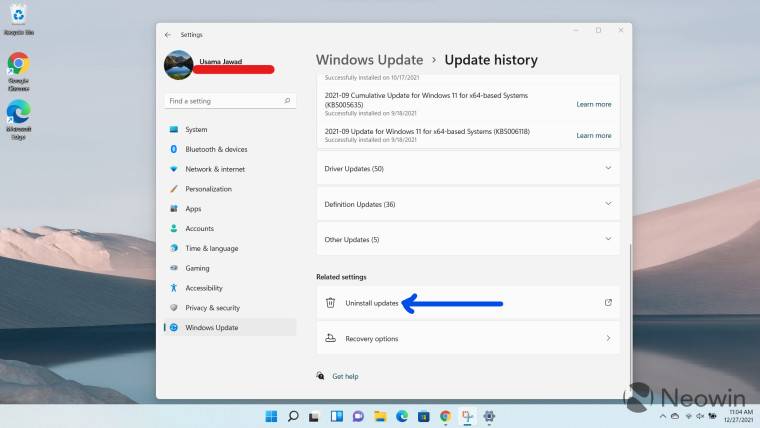The image size is (760, 428).
Task: Open Recycle Bin on desktop
Action: (x=18, y=14)
